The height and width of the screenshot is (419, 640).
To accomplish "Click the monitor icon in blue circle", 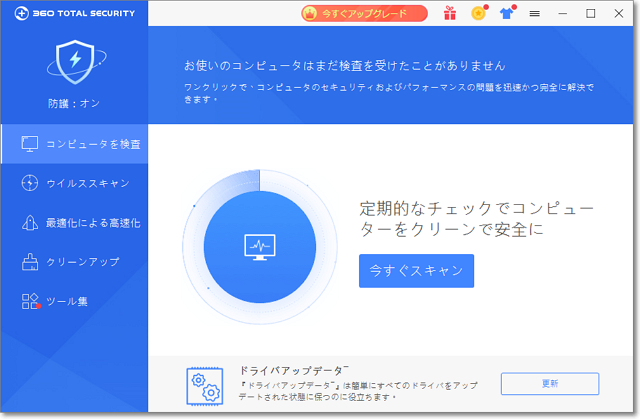I will (259, 247).
